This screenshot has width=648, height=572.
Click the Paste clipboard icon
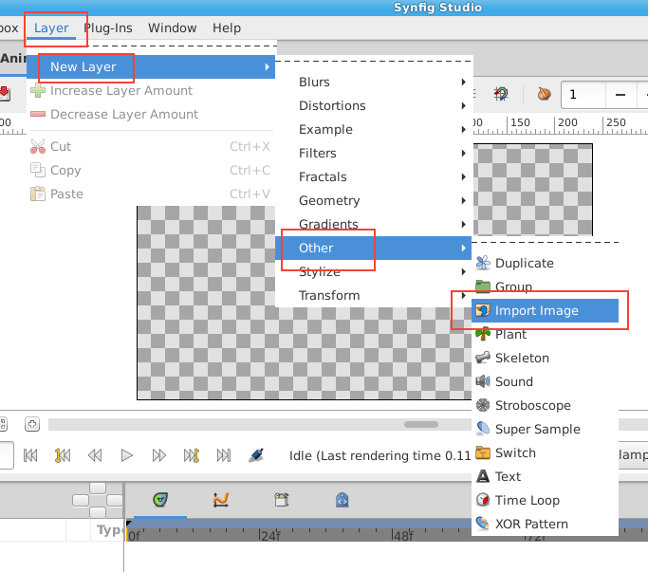(x=38, y=193)
